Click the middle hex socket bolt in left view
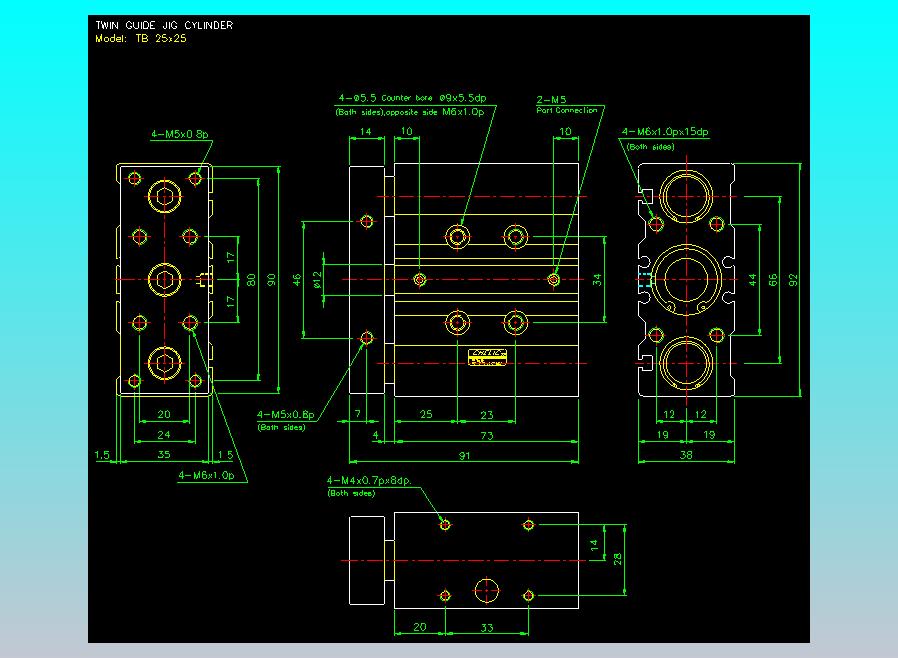This screenshot has width=898, height=658. (x=164, y=279)
